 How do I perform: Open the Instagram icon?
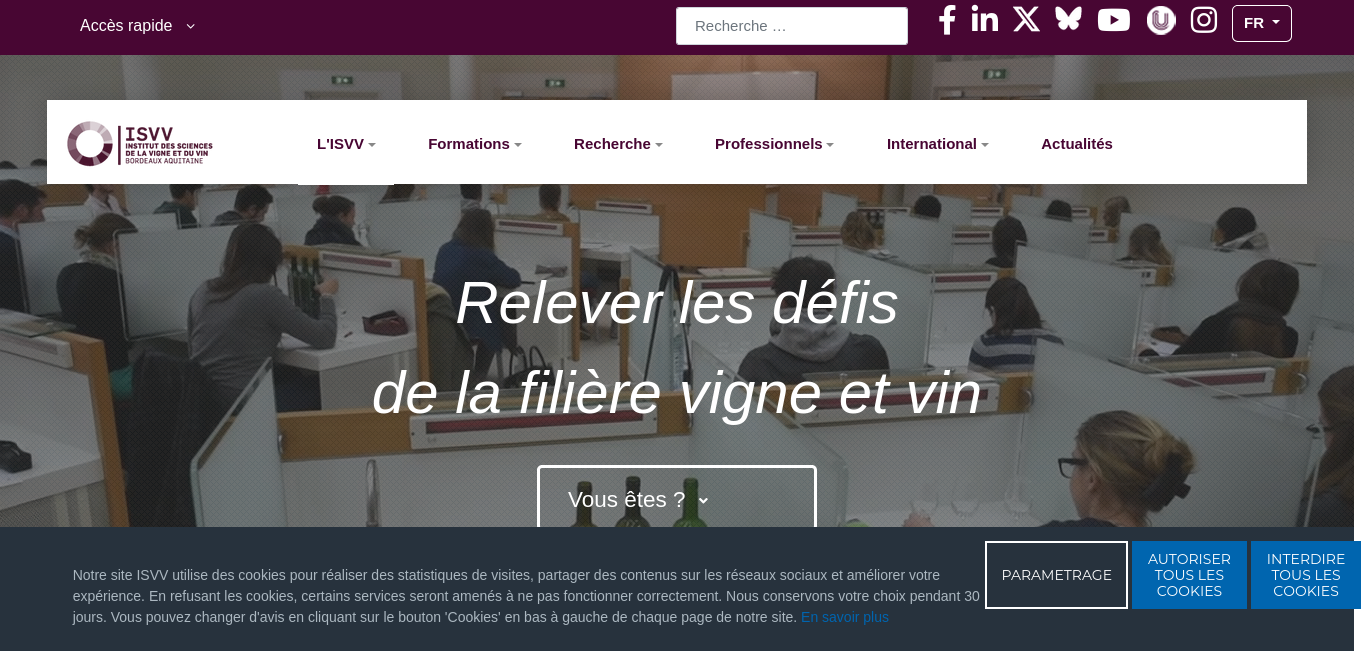click(x=1204, y=20)
